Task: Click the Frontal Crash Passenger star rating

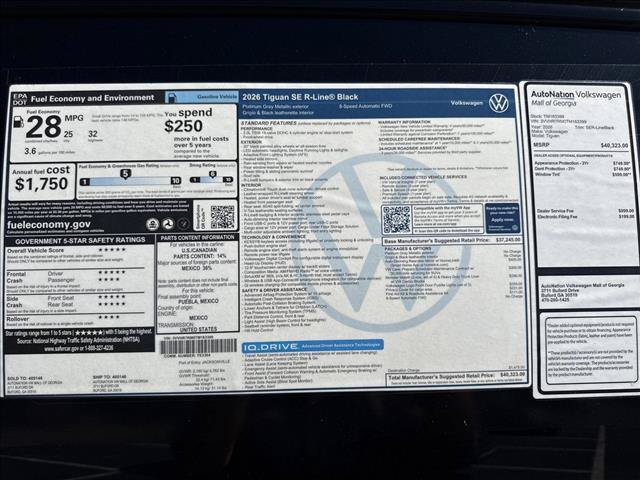Action: [x=109, y=280]
